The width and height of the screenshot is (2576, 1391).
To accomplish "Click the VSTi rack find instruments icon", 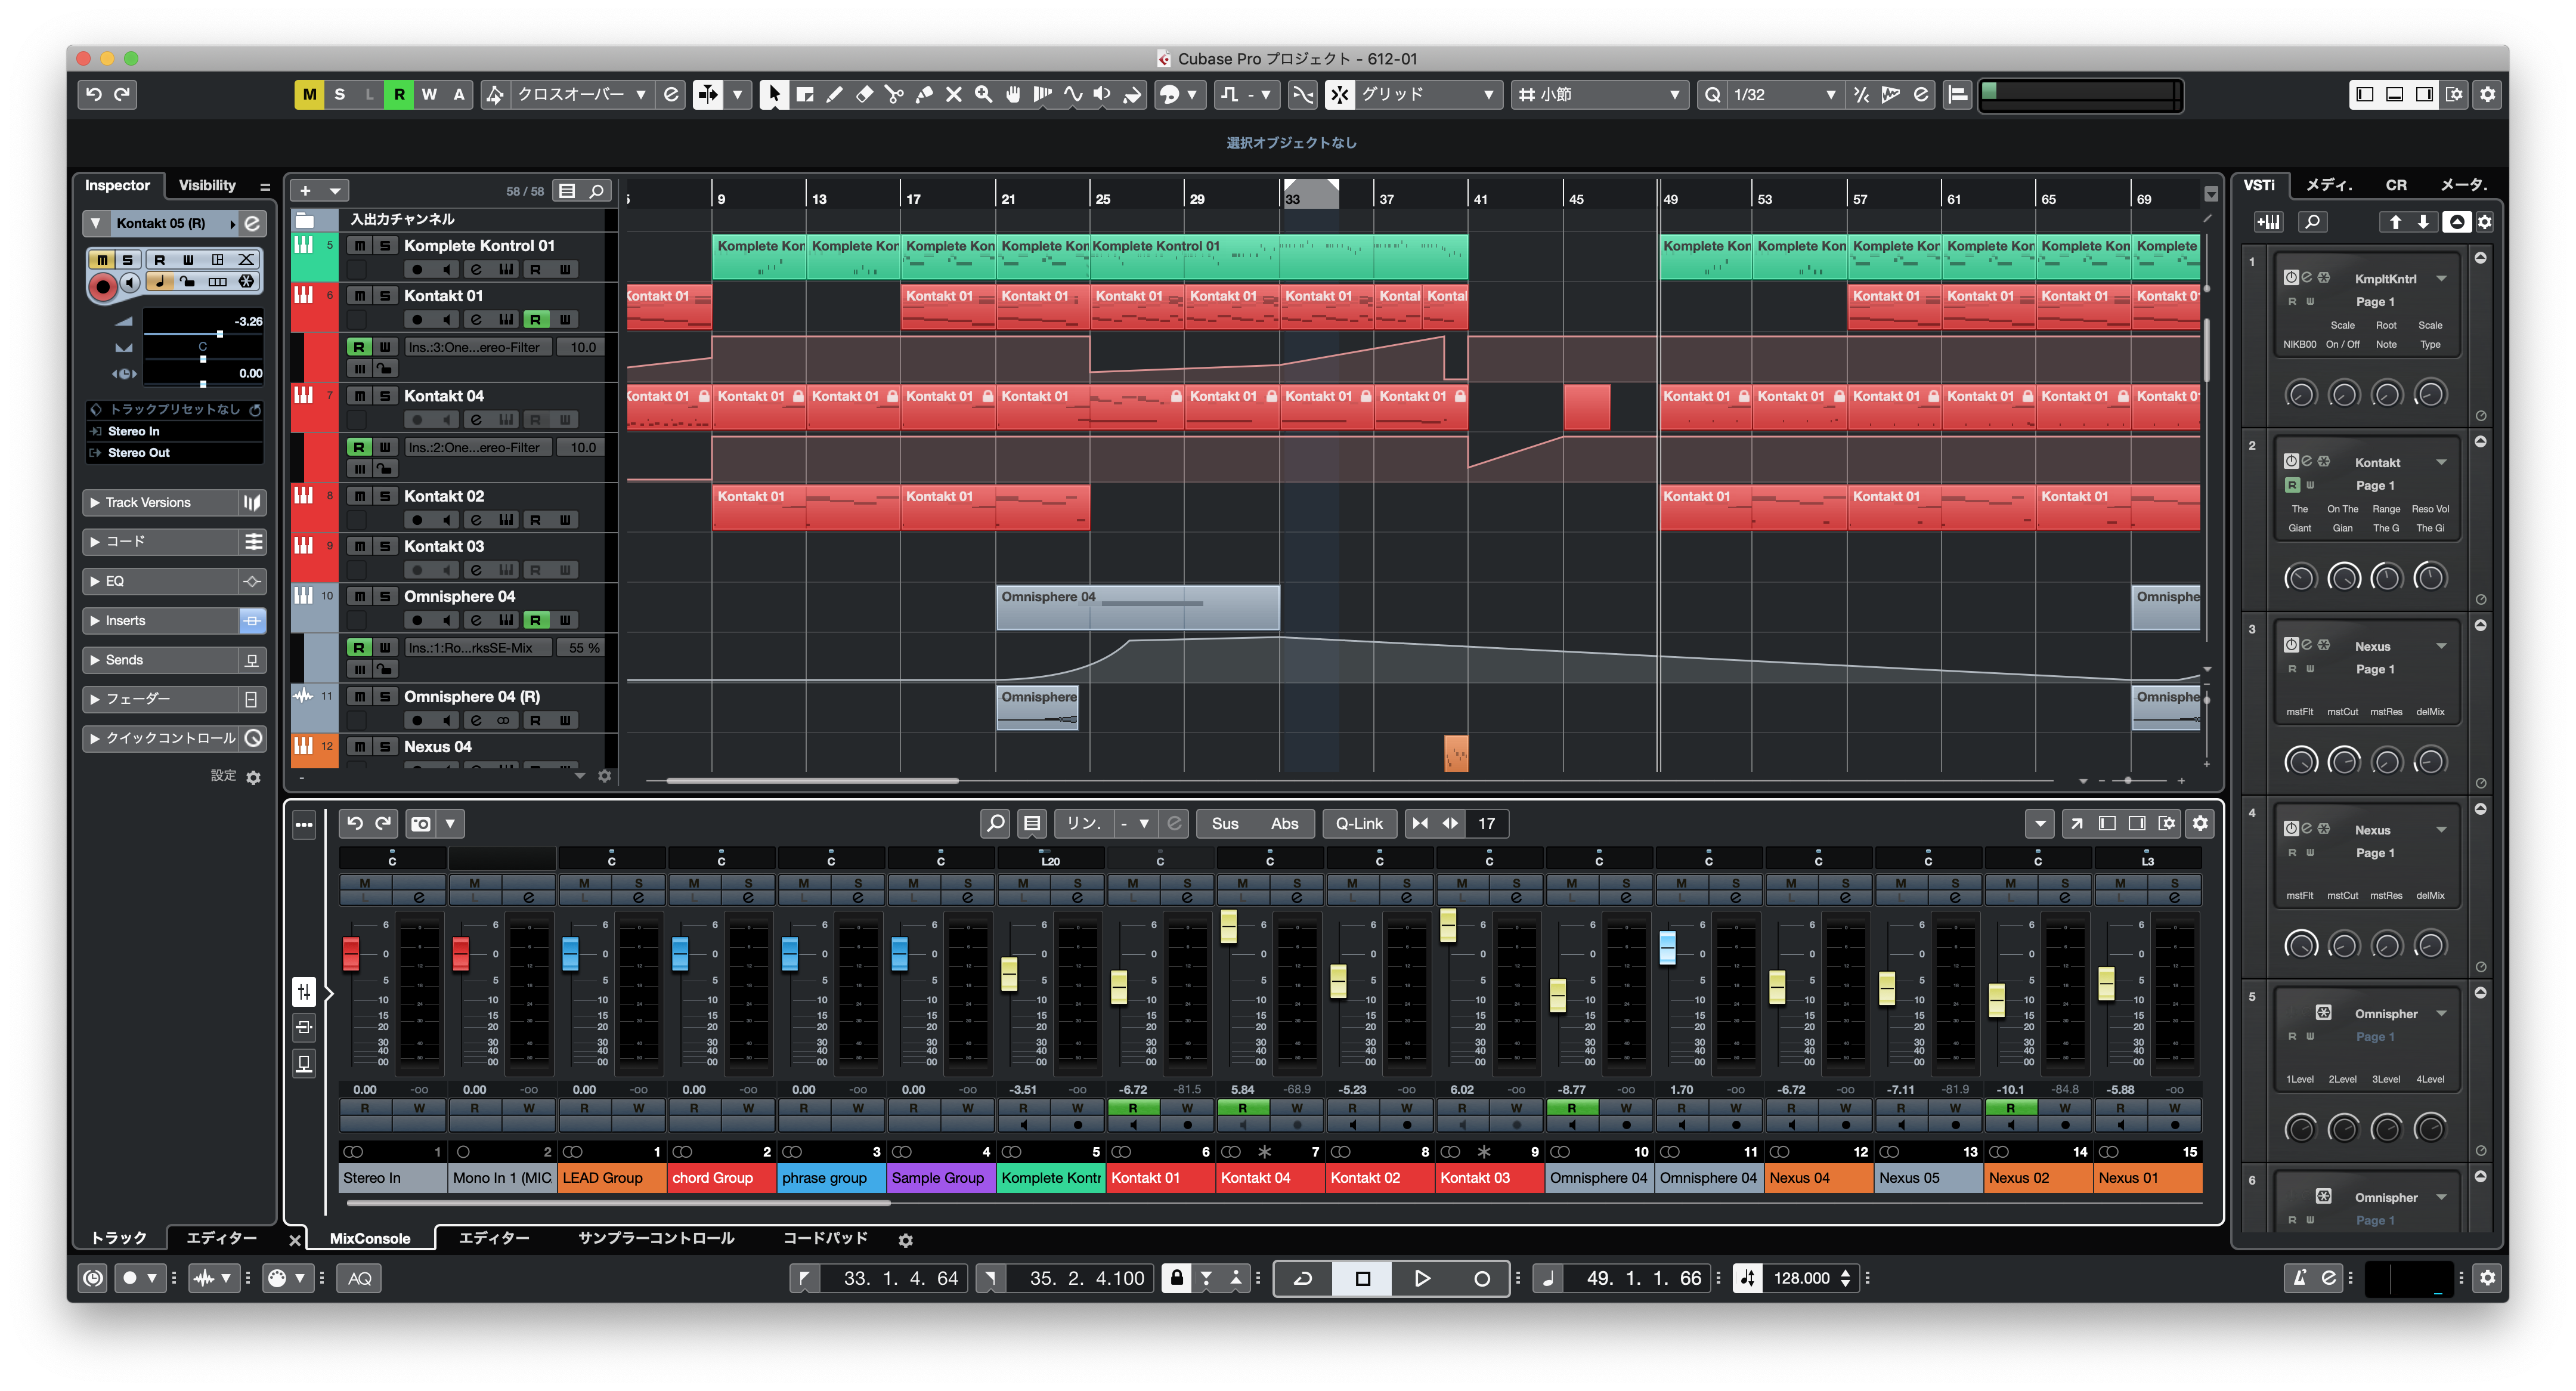I will click(x=2312, y=222).
